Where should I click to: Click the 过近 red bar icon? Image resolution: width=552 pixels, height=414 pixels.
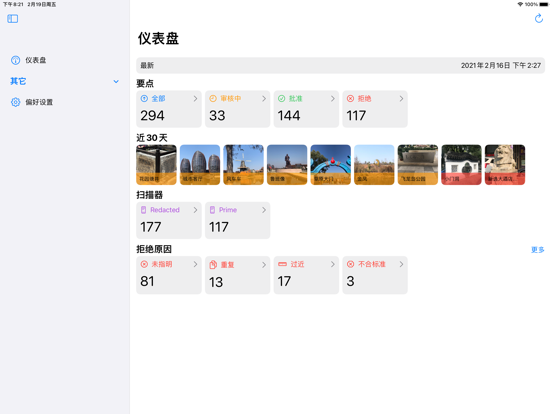282,264
